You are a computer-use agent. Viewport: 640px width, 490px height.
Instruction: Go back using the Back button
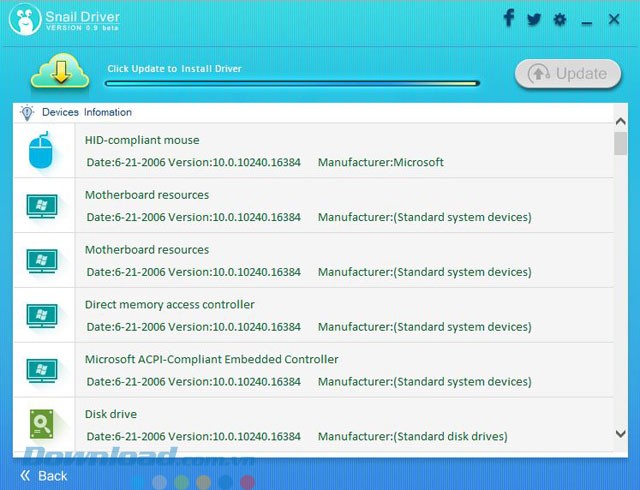pyautogui.click(x=44, y=475)
